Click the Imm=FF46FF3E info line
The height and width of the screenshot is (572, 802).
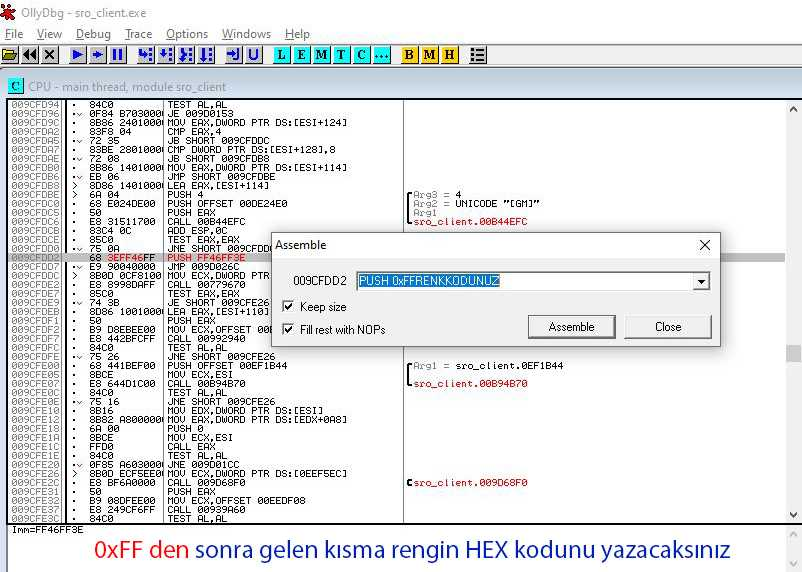tap(47, 530)
